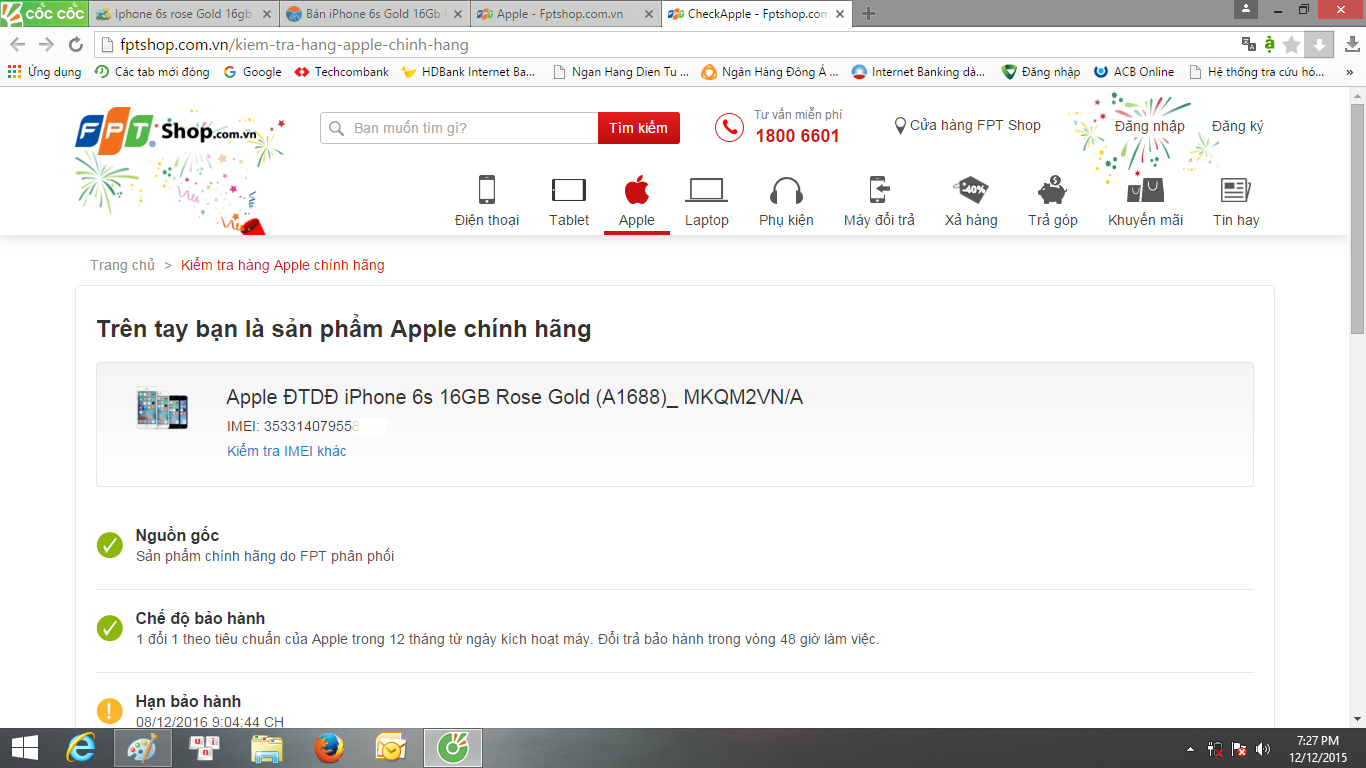Click the Laptop category icon
Image resolution: width=1366 pixels, height=768 pixels.
pos(706,190)
